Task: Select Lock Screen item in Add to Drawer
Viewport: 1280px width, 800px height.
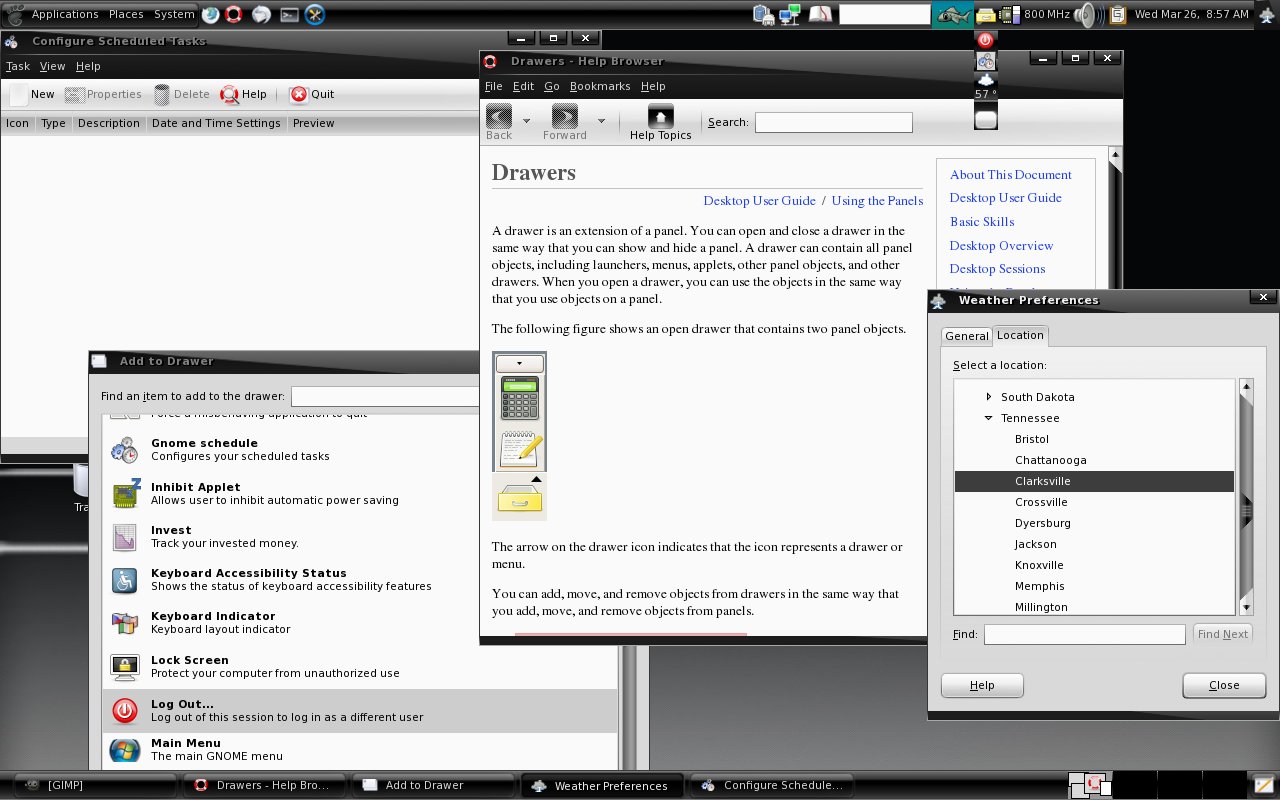Action: 360,667
